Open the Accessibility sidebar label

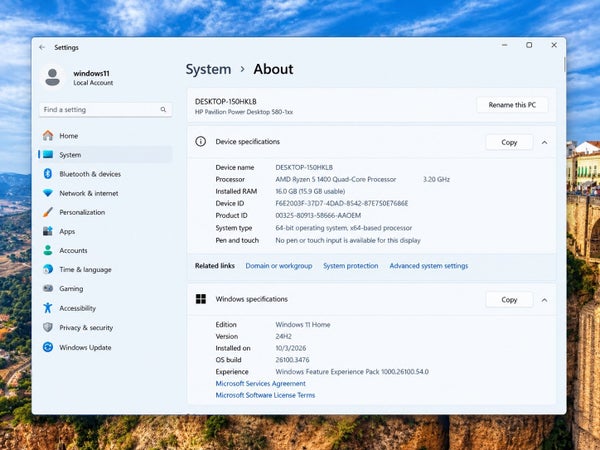coord(77,308)
